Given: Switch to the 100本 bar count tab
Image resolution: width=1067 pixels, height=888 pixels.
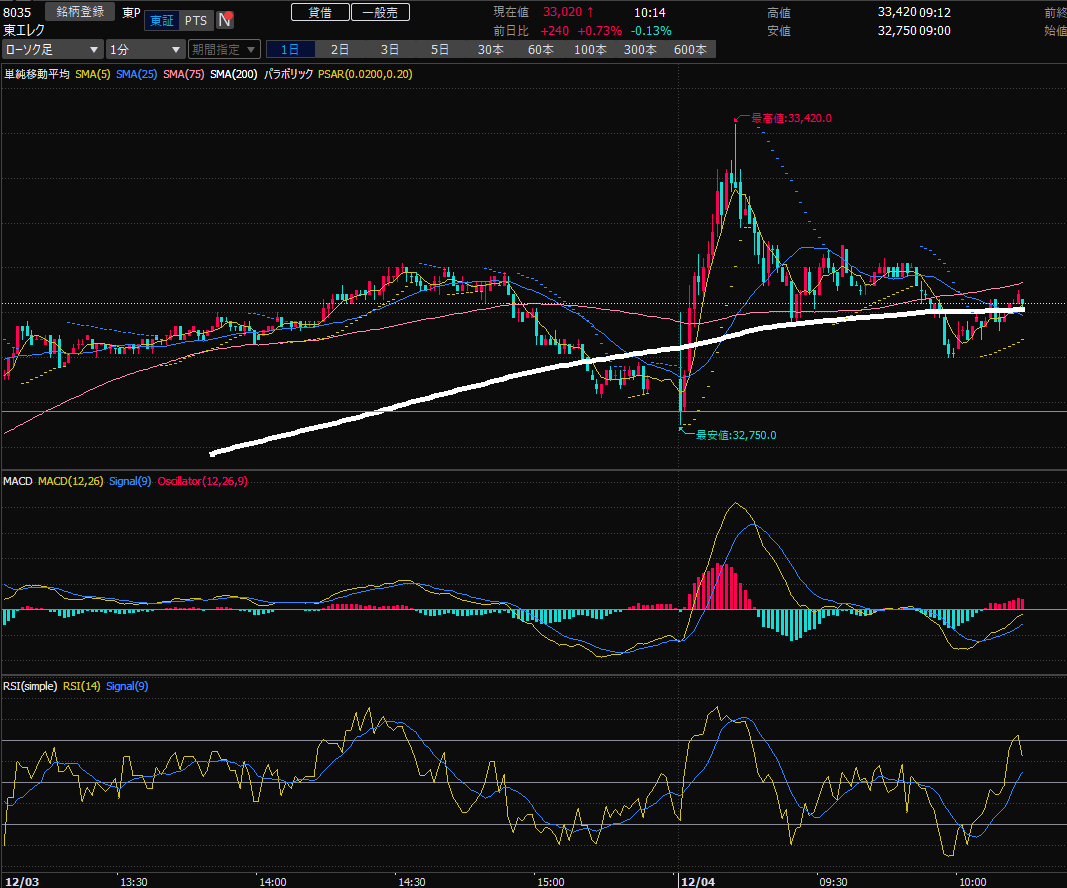Looking at the screenshot, I should (x=590, y=49).
